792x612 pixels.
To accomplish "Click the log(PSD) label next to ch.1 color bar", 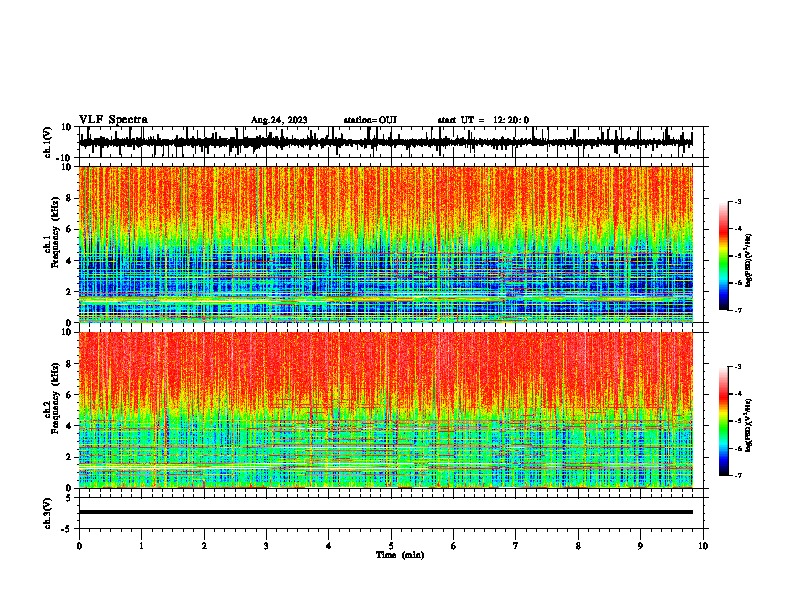I will tap(749, 260).
